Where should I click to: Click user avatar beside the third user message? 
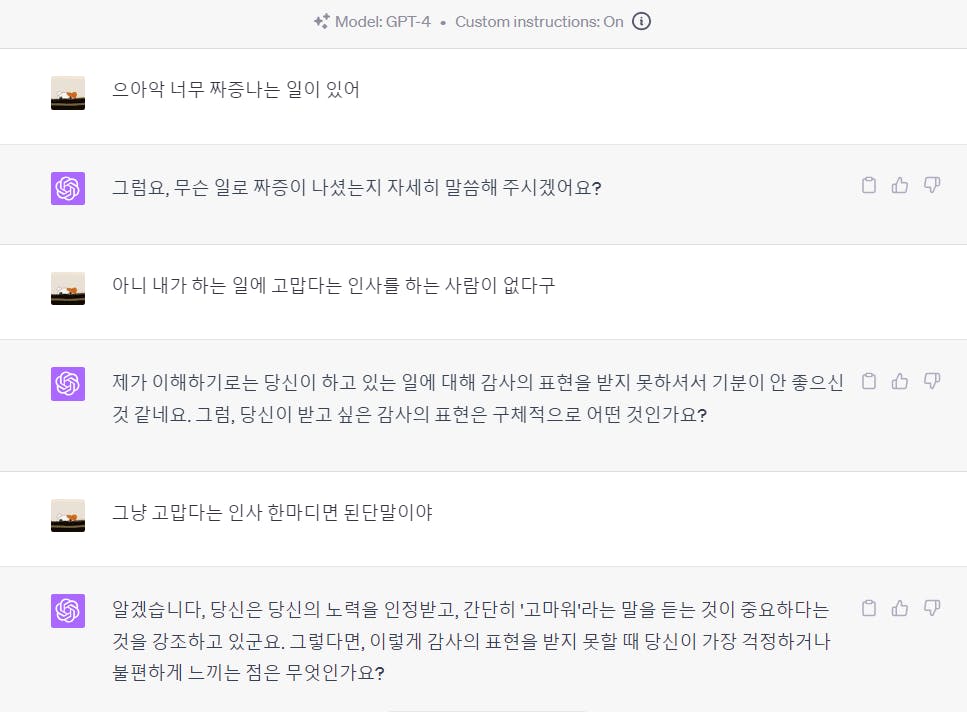[68, 515]
